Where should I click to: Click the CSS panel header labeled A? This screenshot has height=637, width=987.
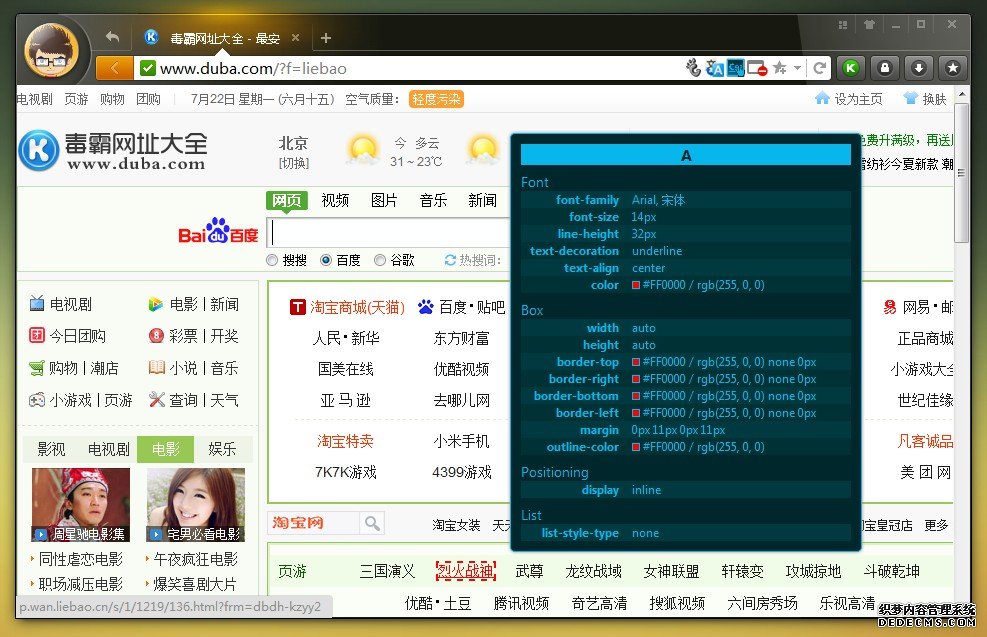(685, 155)
